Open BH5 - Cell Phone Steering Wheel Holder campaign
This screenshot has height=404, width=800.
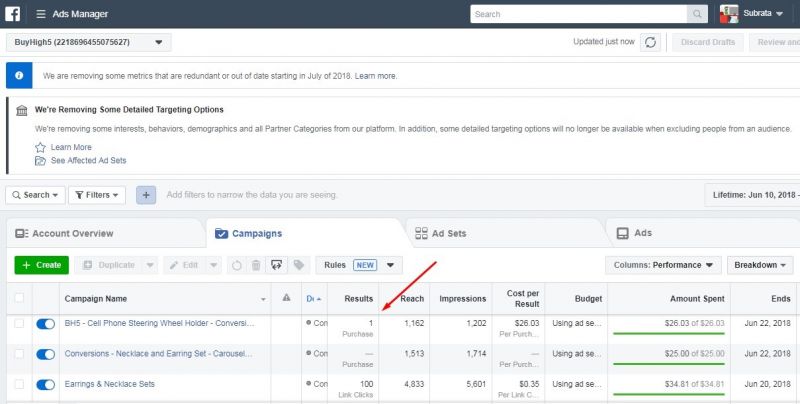(x=159, y=323)
